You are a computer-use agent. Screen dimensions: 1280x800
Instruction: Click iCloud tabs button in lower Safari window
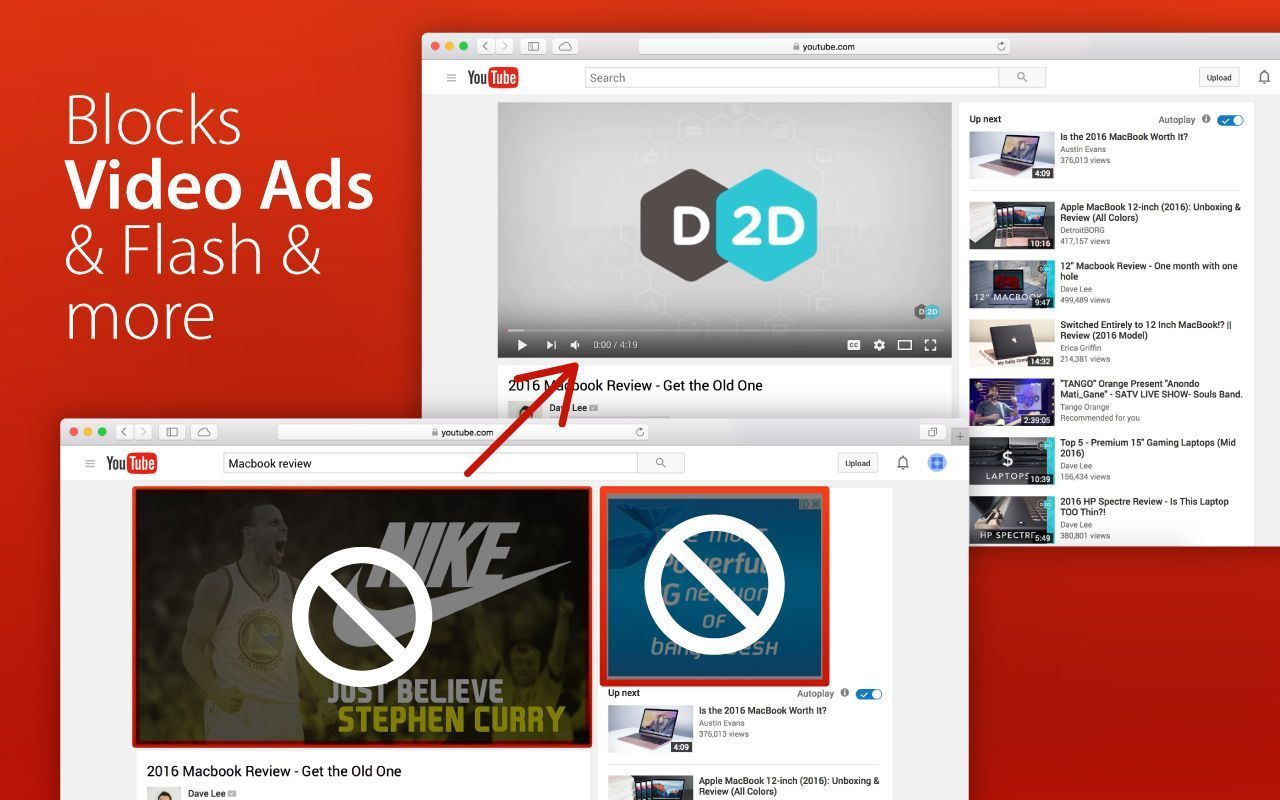[204, 432]
